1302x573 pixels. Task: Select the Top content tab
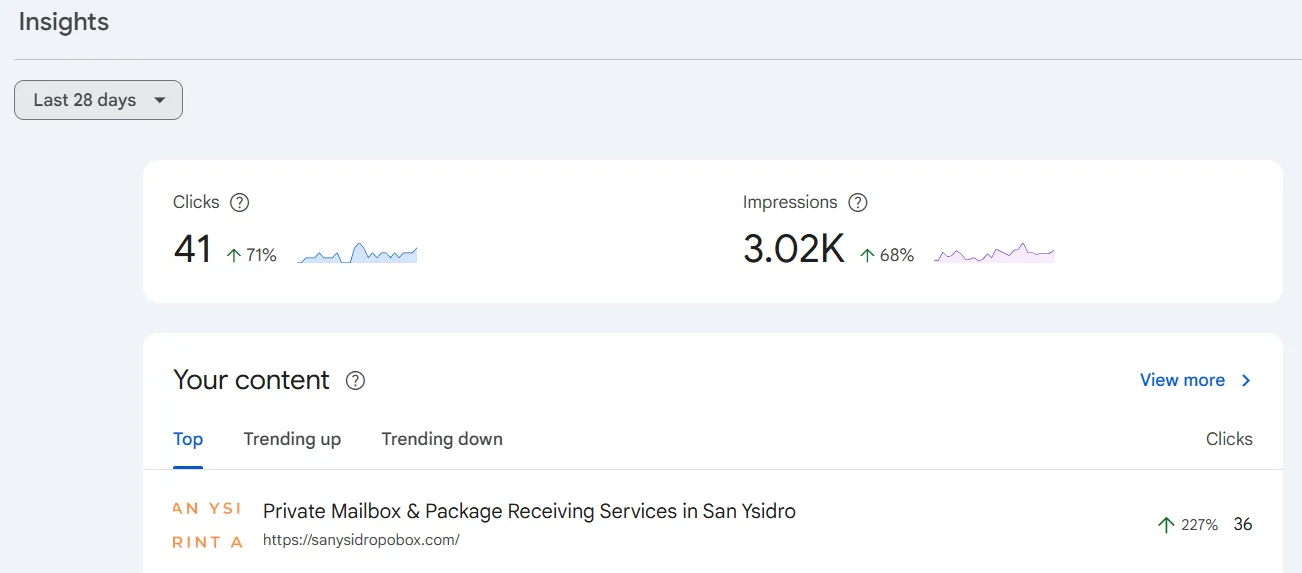[x=188, y=439]
